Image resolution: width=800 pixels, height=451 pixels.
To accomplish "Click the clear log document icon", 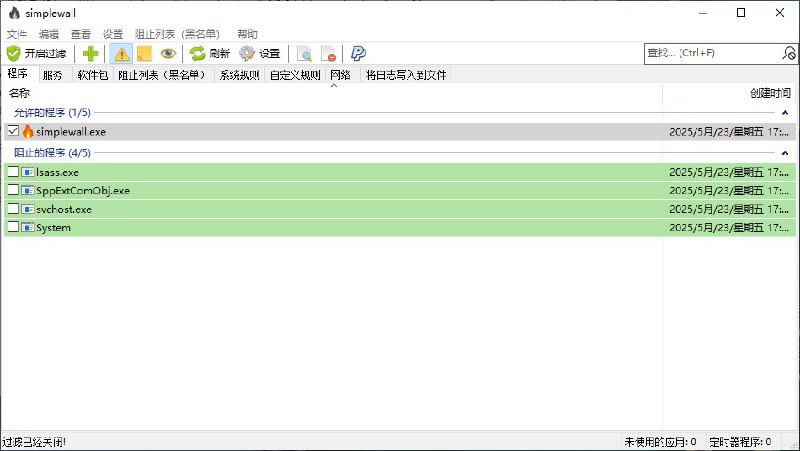I will pos(328,54).
